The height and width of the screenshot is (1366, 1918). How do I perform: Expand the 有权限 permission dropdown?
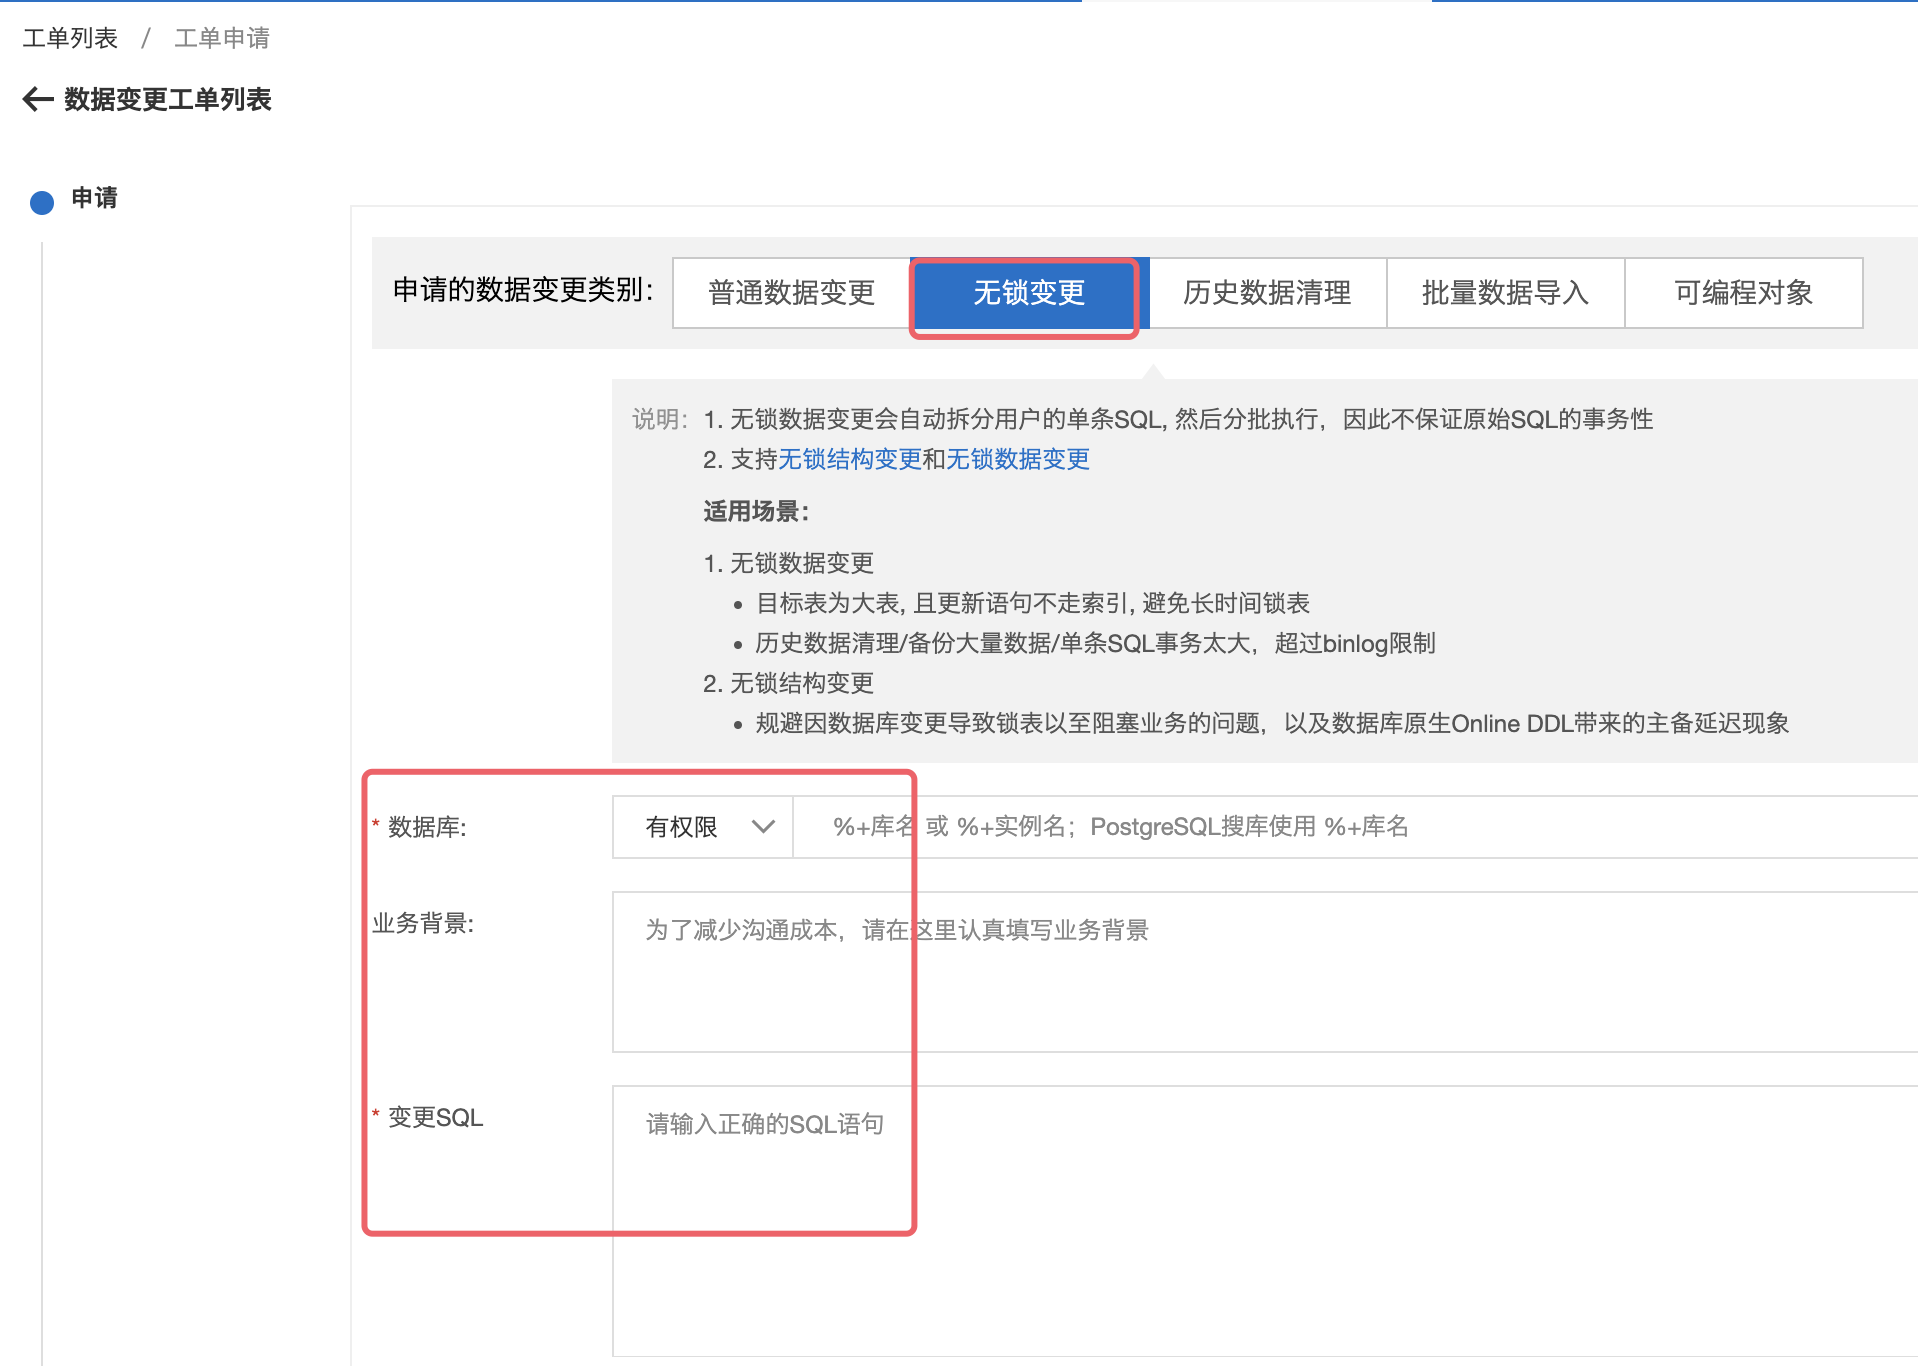point(703,827)
